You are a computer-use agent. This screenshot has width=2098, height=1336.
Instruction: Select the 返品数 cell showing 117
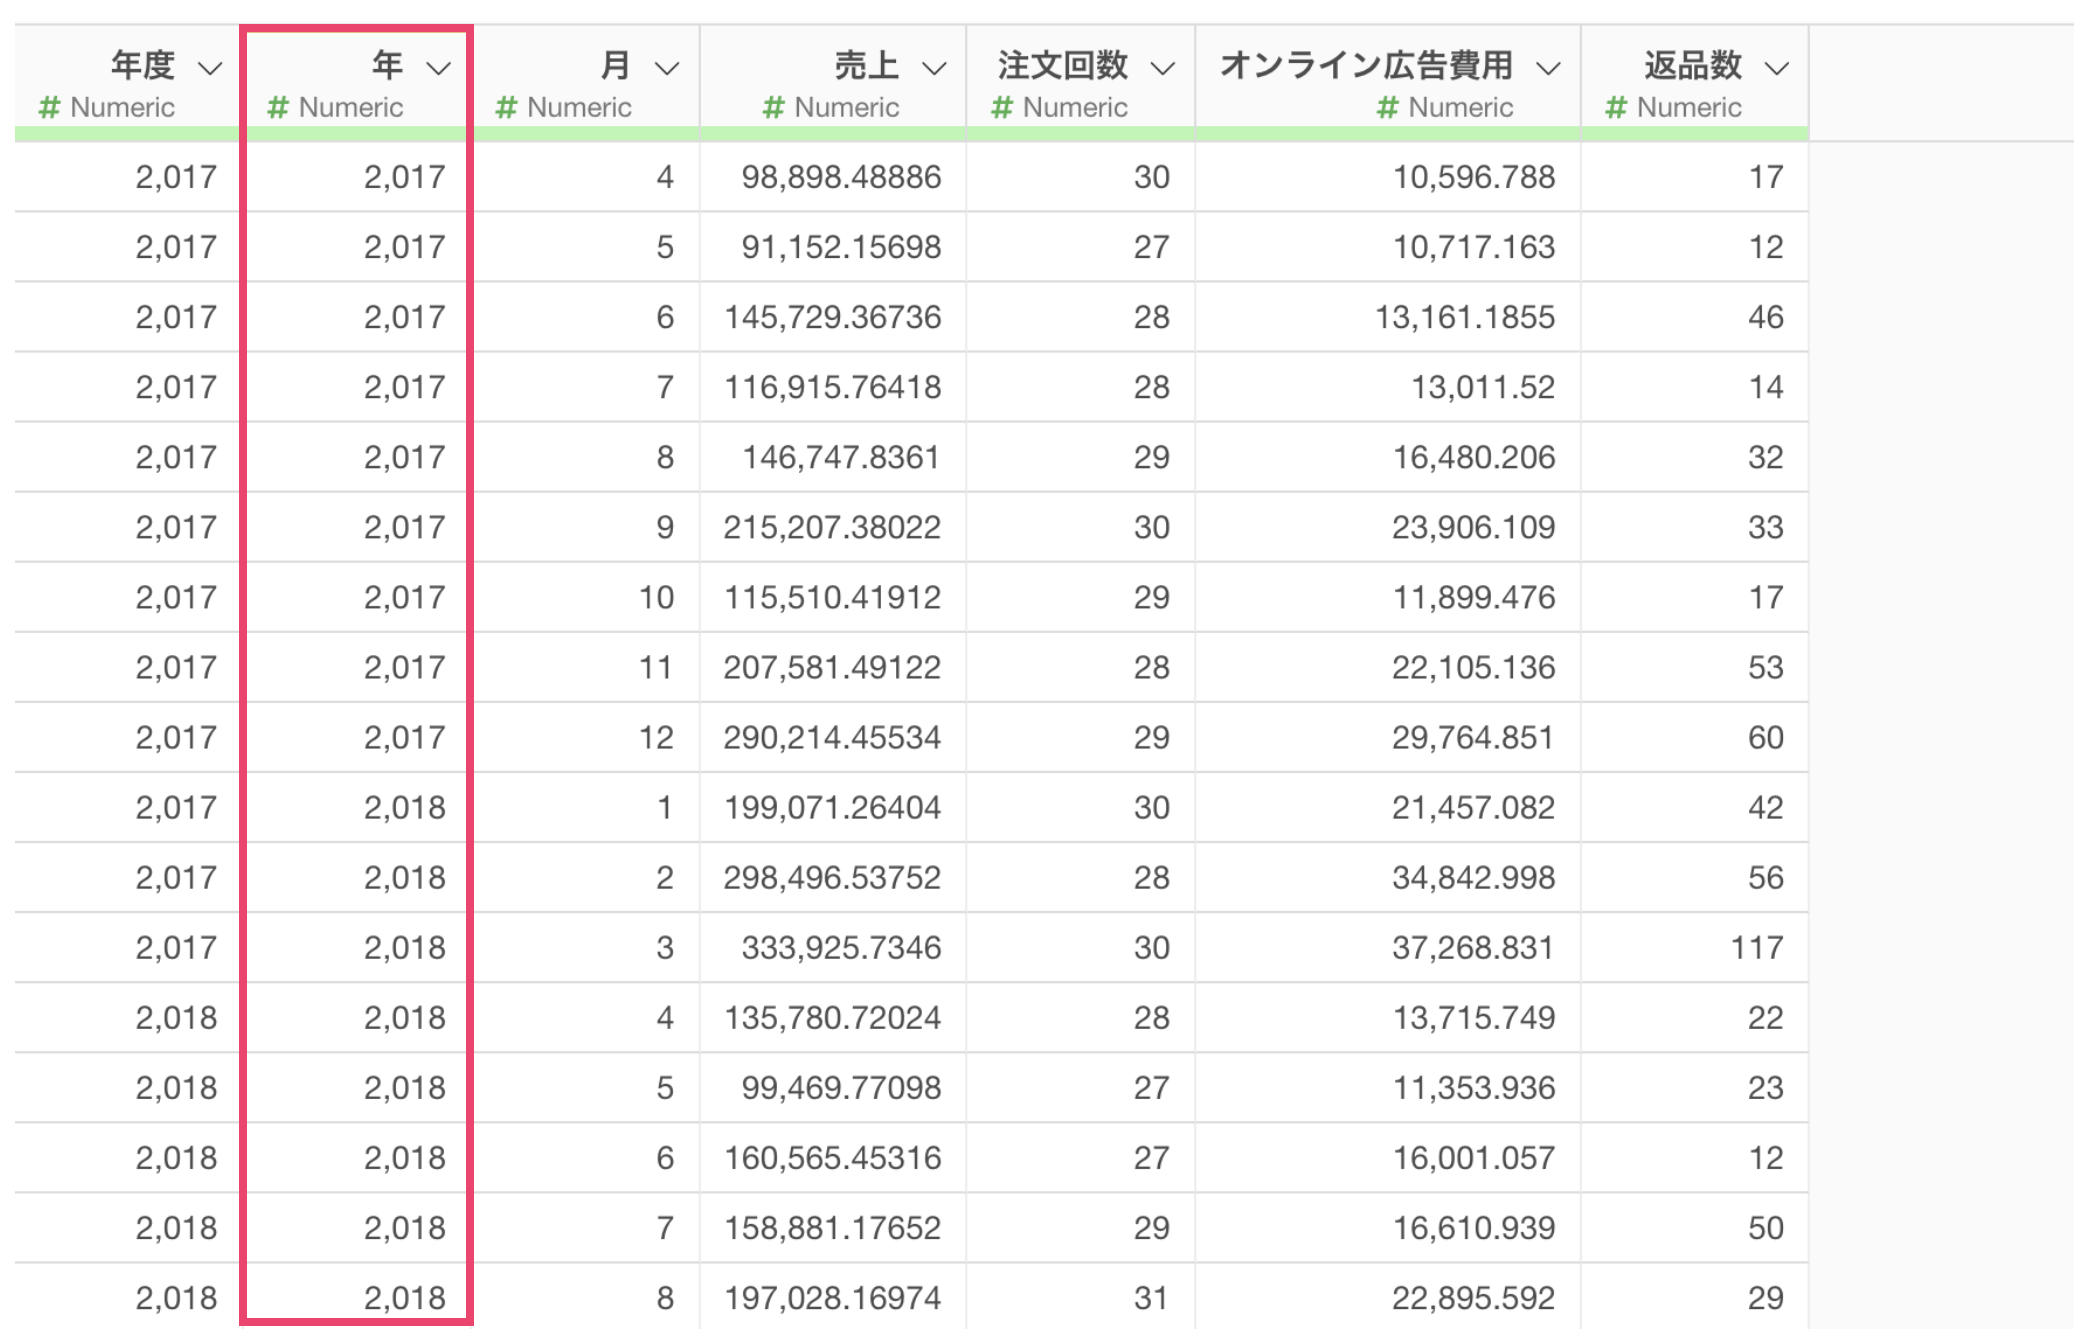(1756, 947)
